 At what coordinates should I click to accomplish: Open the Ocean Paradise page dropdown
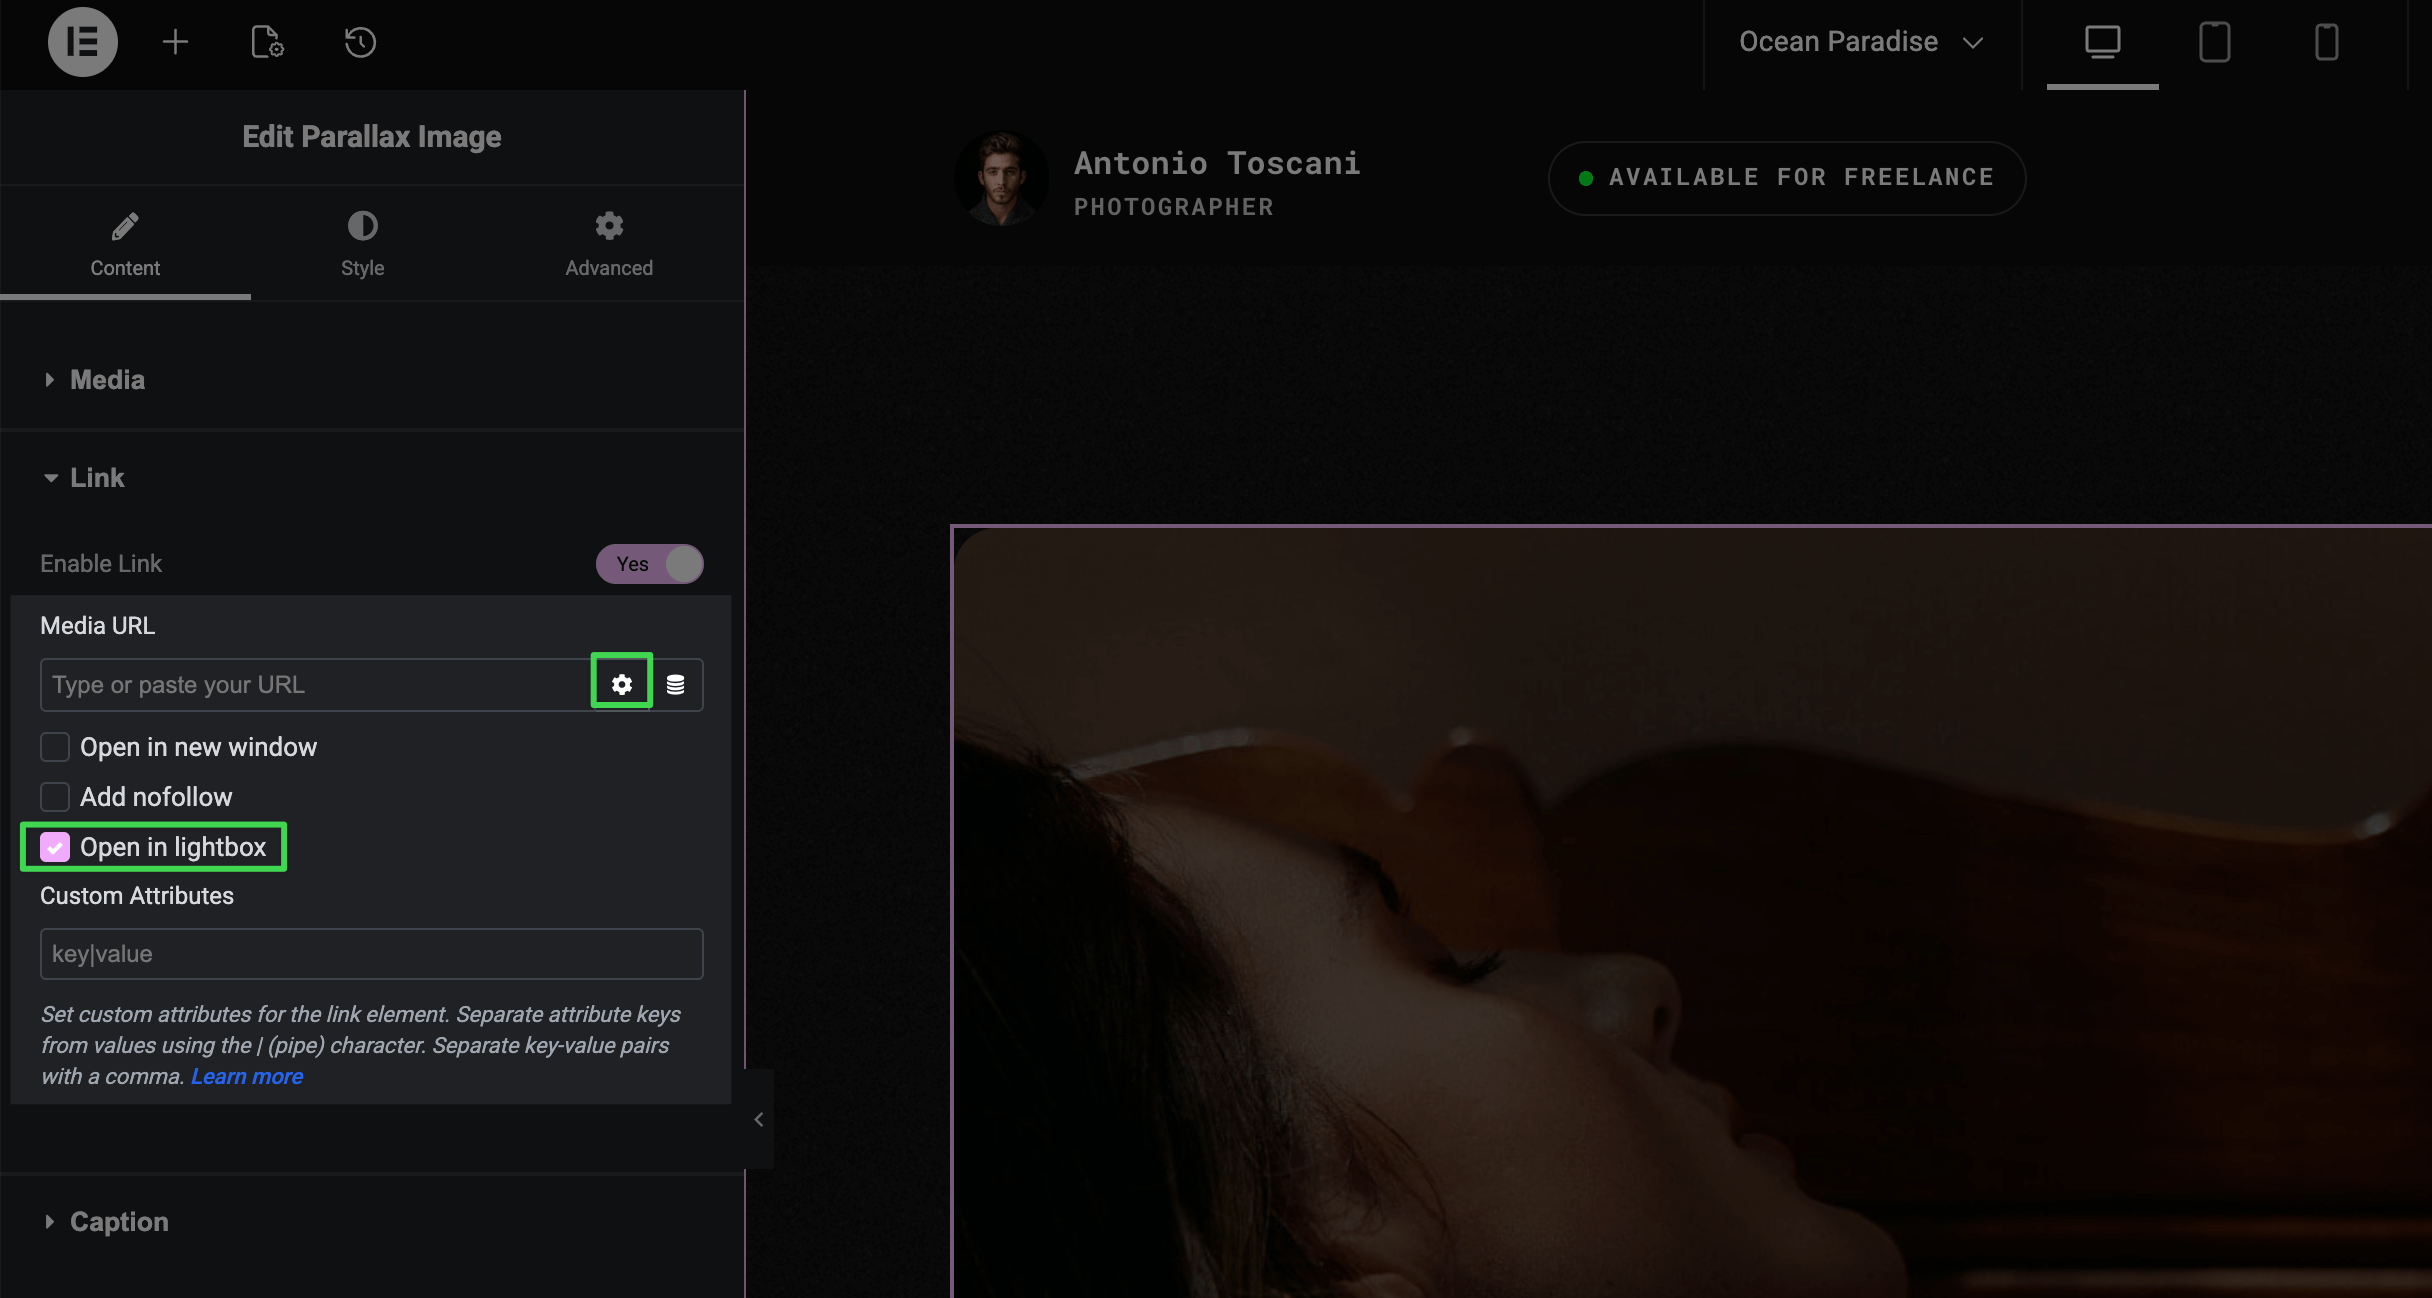pyautogui.click(x=1860, y=42)
